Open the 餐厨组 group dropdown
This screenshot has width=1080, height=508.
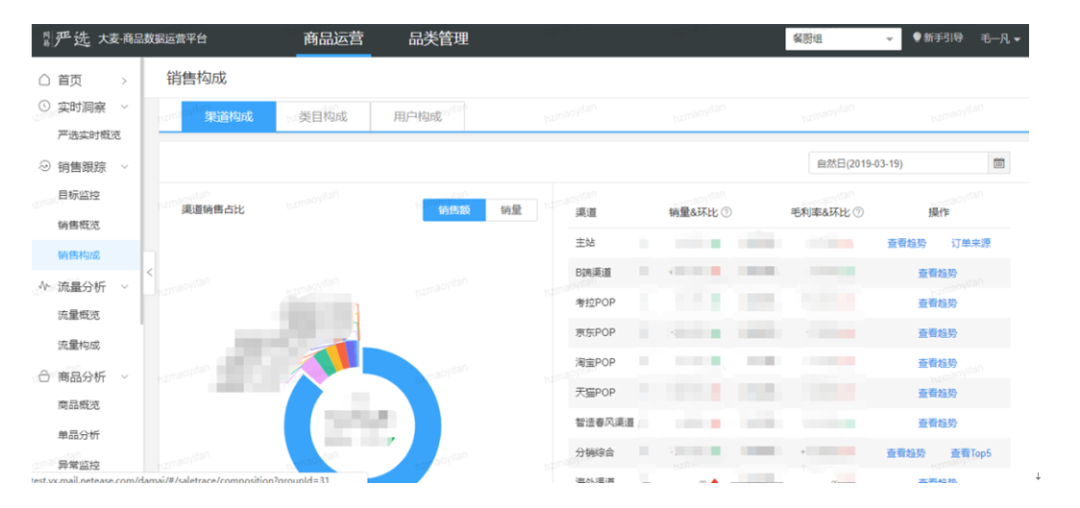pos(843,39)
